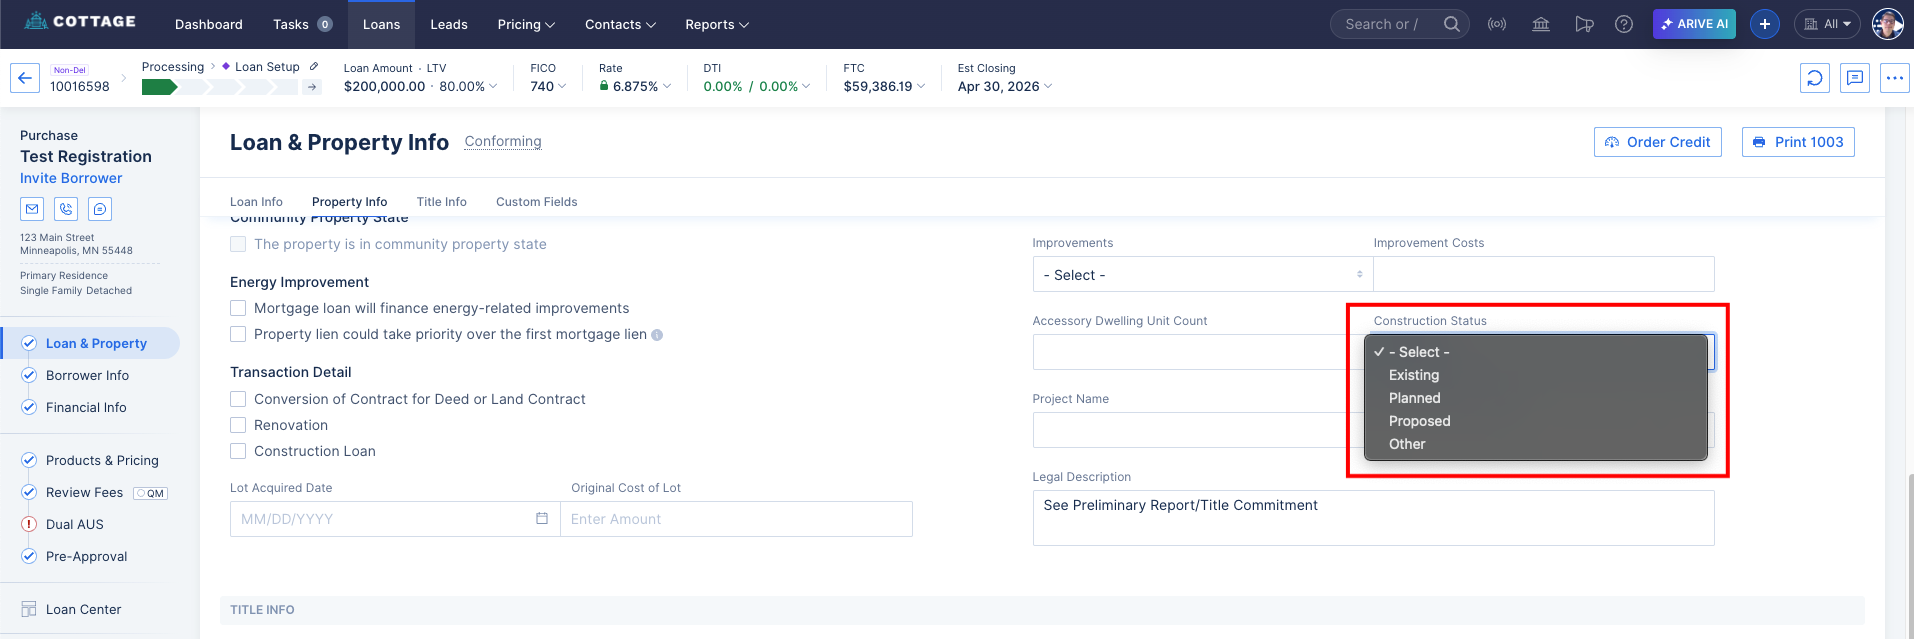
Task: Click the info icon beside property lien option
Action: [657, 335]
